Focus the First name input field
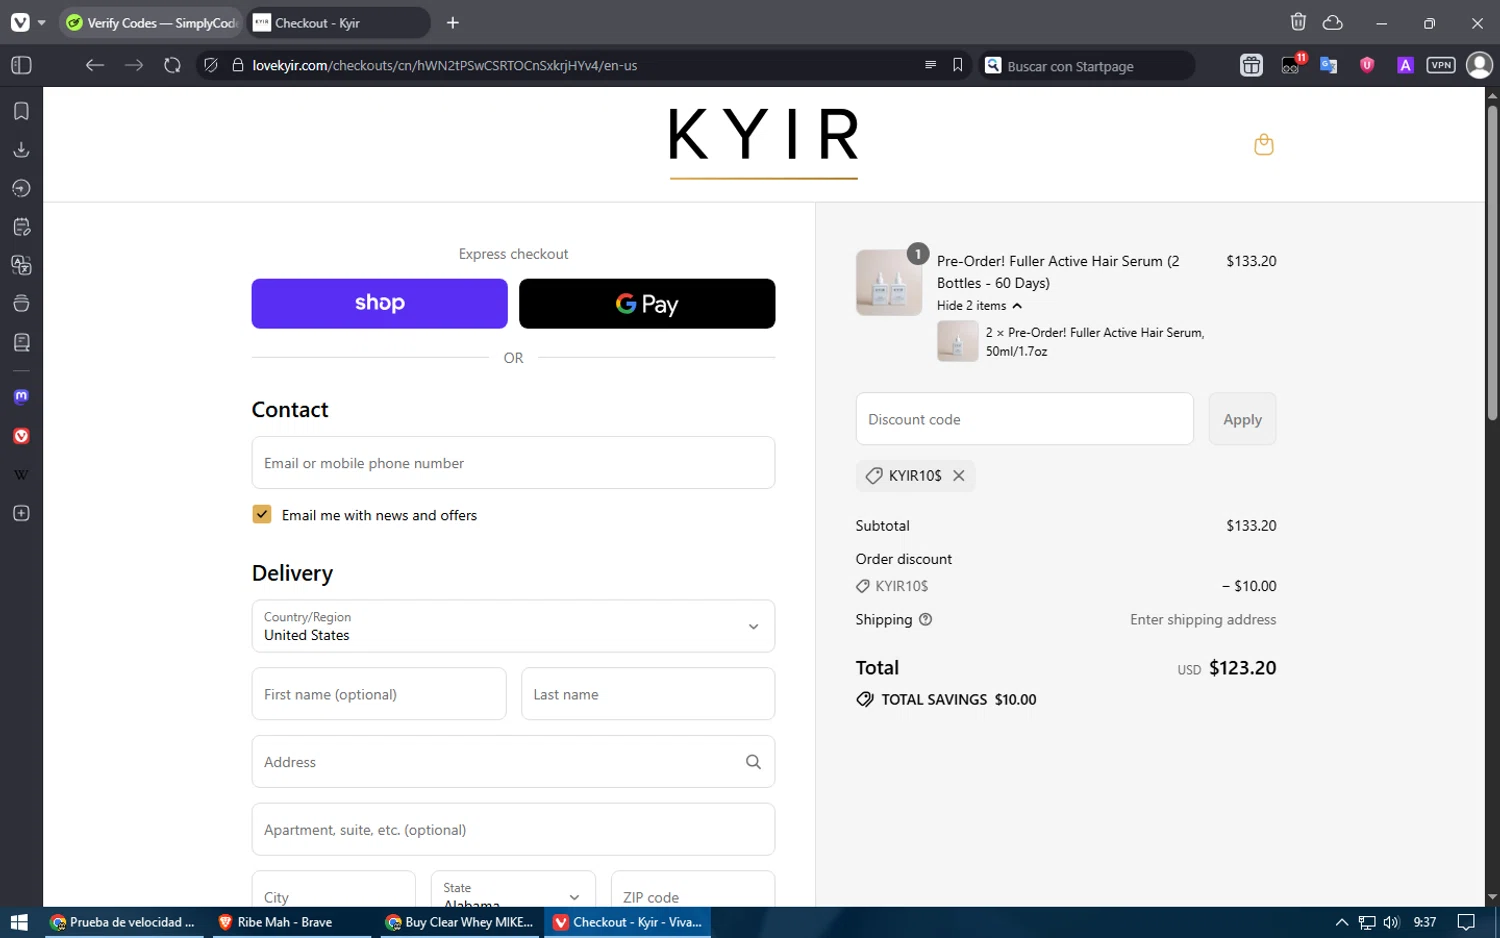Image resolution: width=1500 pixels, height=938 pixels. tap(379, 694)
